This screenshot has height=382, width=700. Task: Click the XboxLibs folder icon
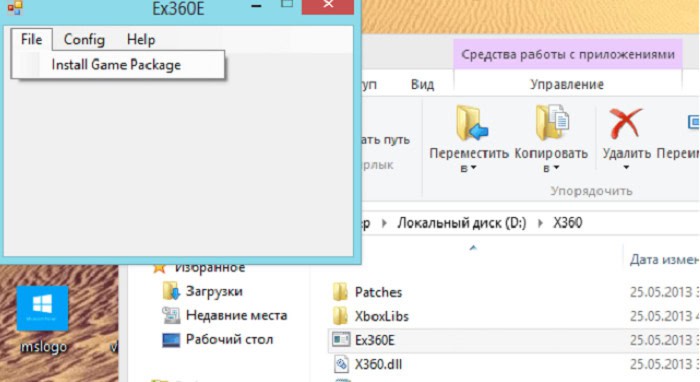pos(340,316)
